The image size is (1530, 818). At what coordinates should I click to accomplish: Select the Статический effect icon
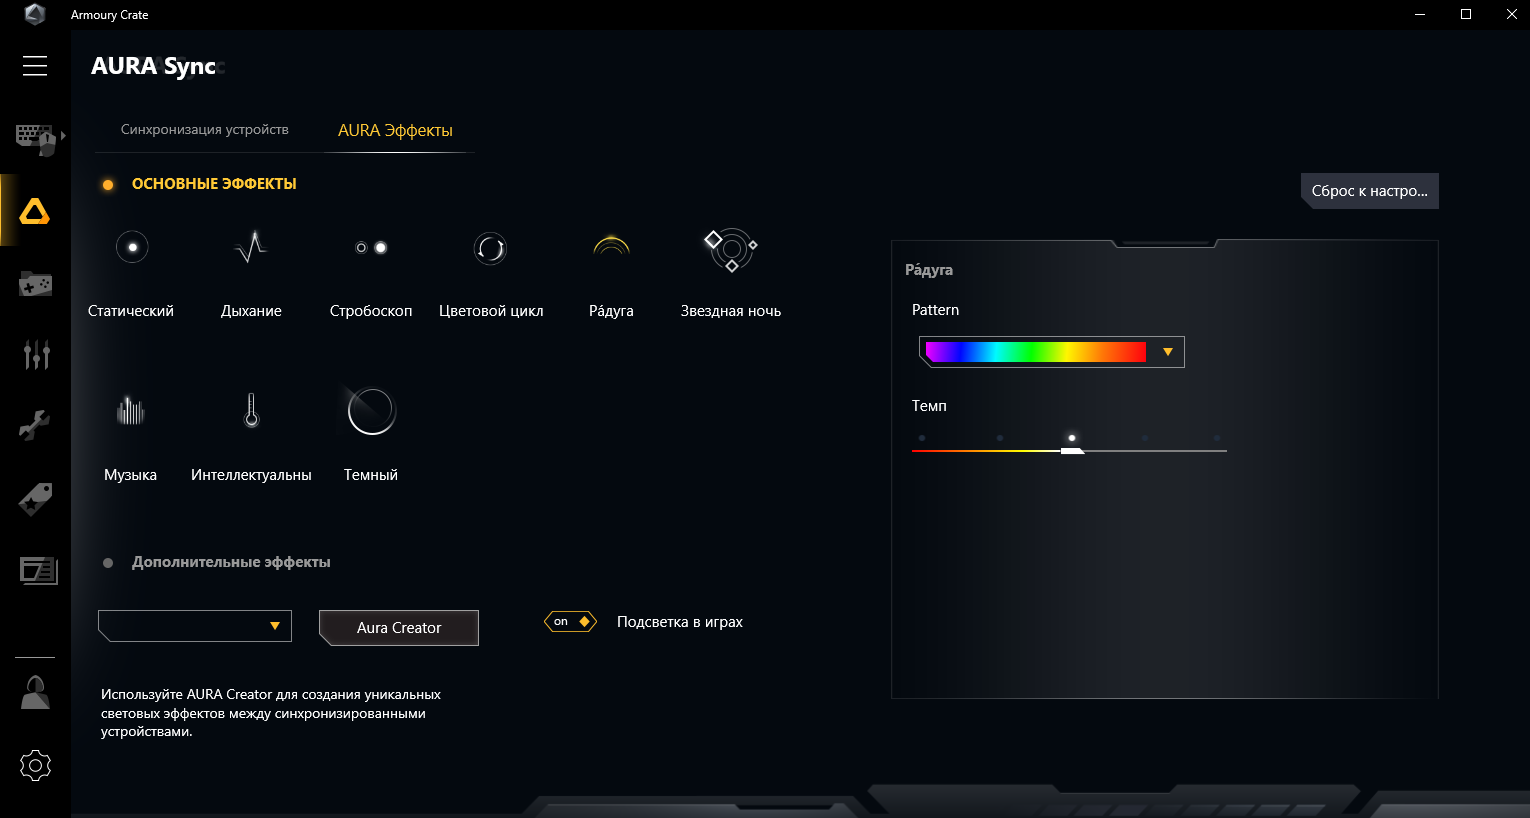[132, 247]
